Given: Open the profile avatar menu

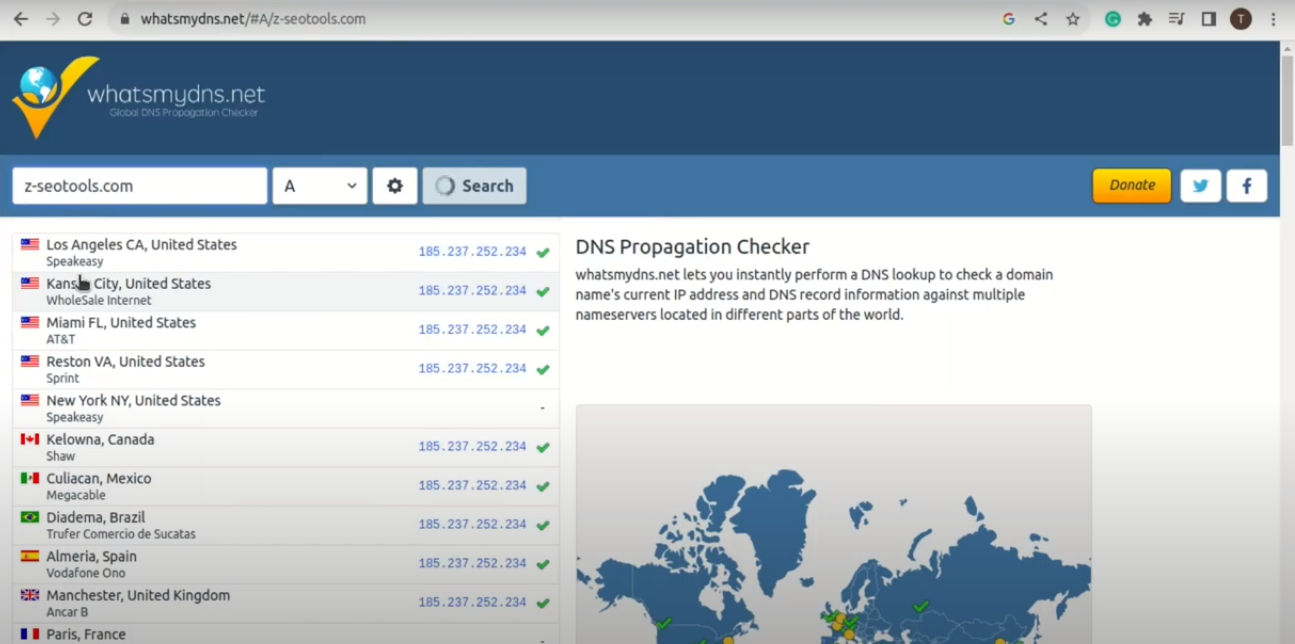Looking at the screenshot, I should coord(1241,19).
